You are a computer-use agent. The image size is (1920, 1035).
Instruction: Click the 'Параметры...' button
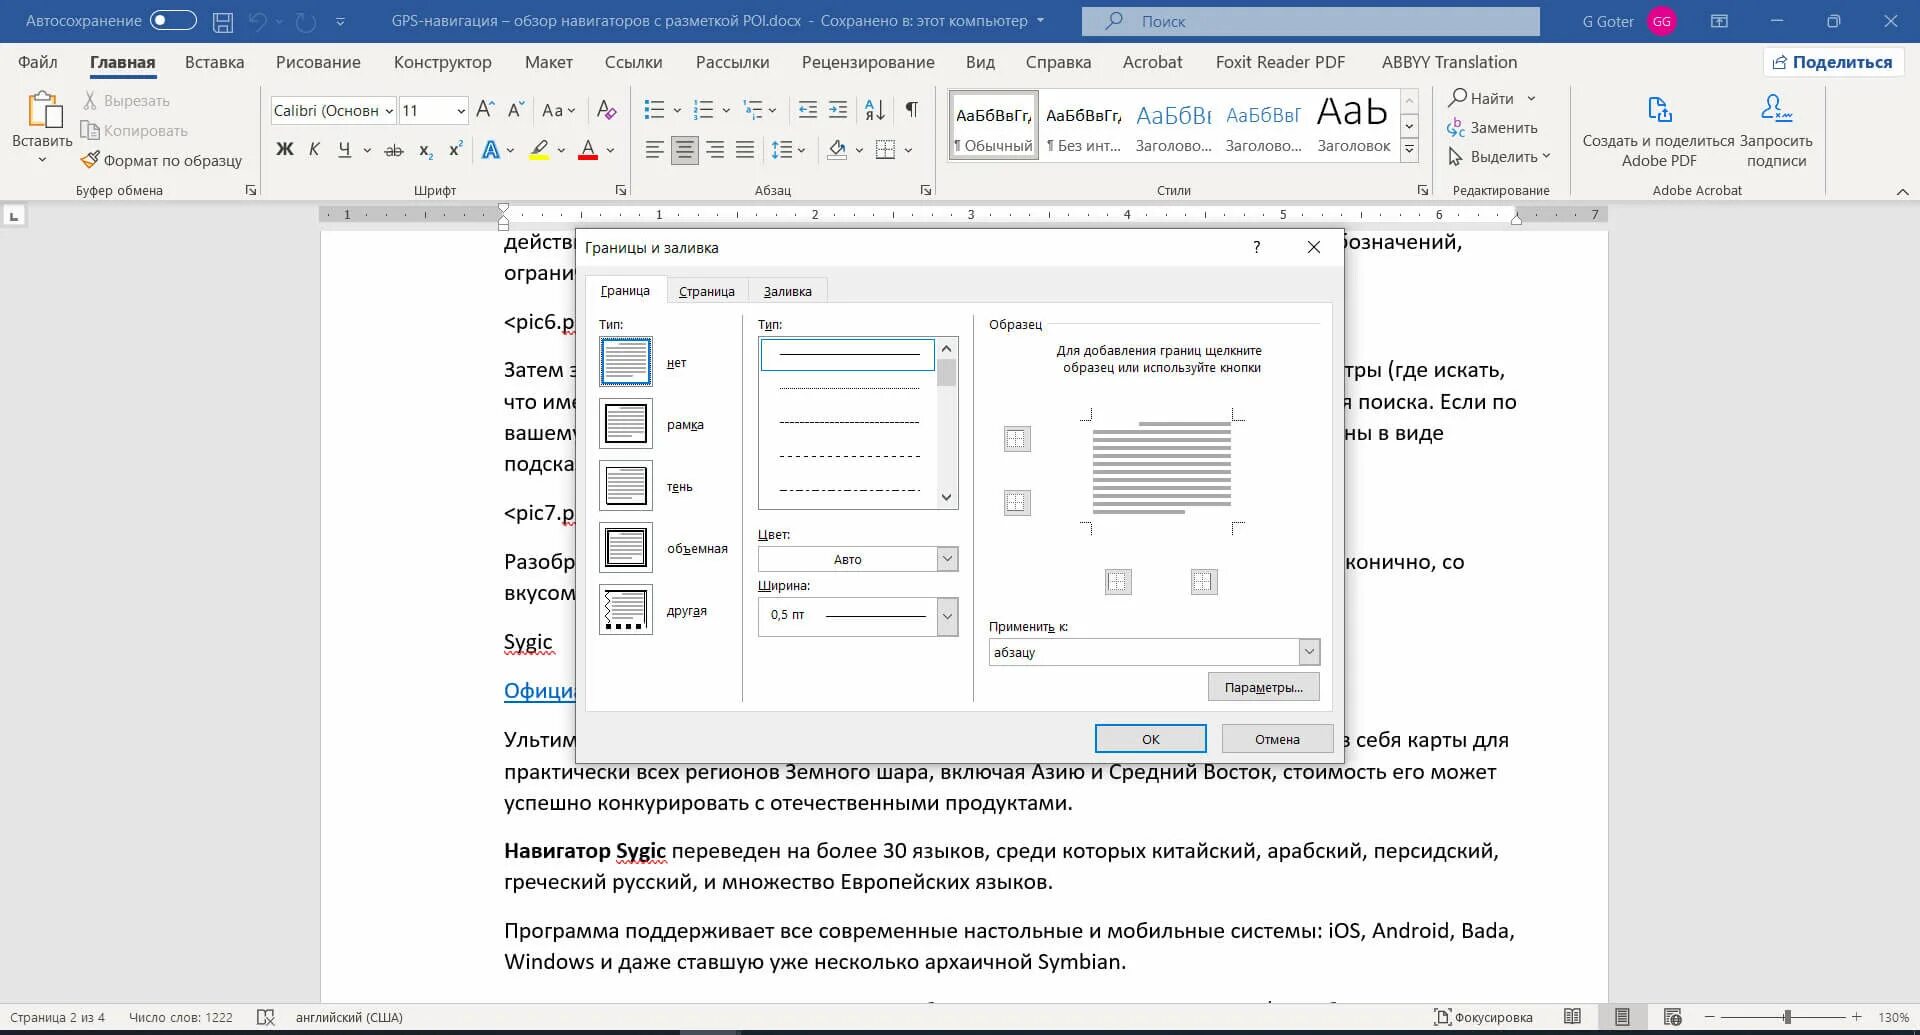pos(1263,687)
